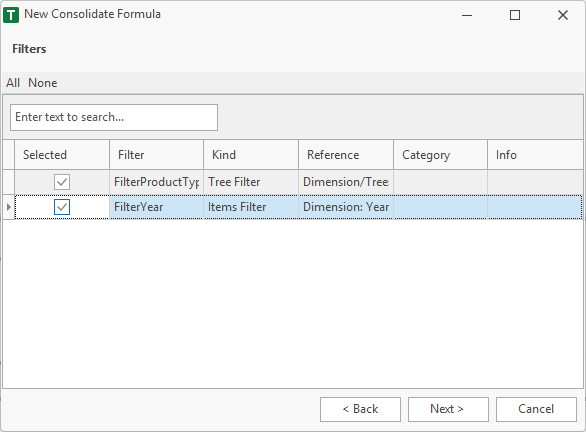Uncheck the FilterProductType selected checkbox

(62, 182)
